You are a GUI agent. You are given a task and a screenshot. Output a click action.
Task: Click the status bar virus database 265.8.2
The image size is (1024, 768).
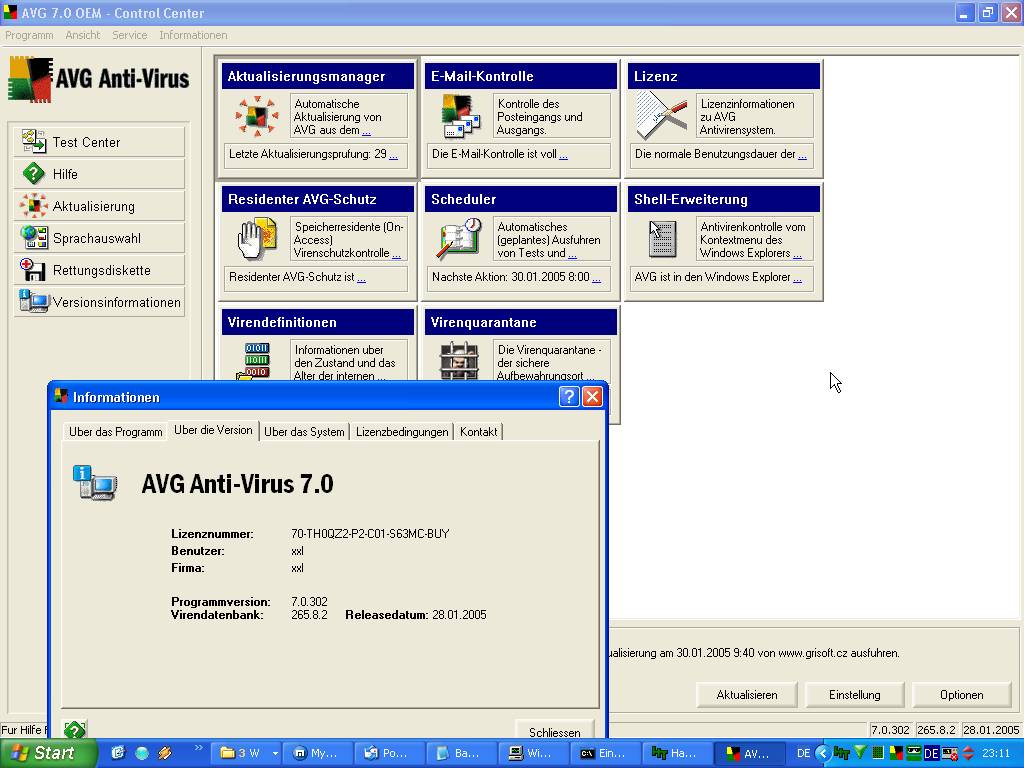point(936,729)
